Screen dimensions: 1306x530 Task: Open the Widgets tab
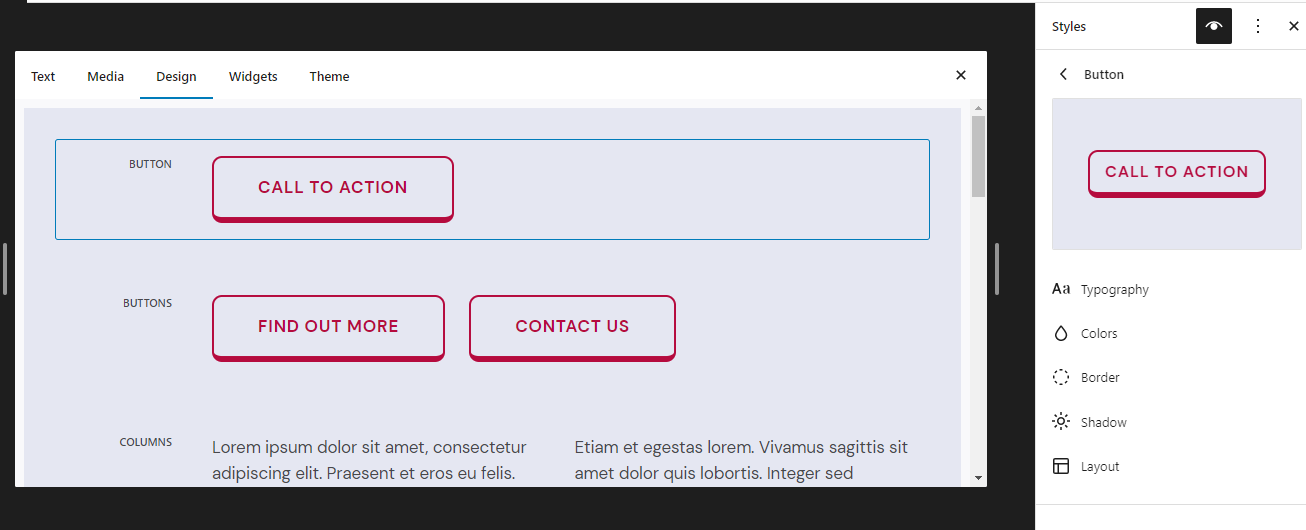(x=253, y=76)
